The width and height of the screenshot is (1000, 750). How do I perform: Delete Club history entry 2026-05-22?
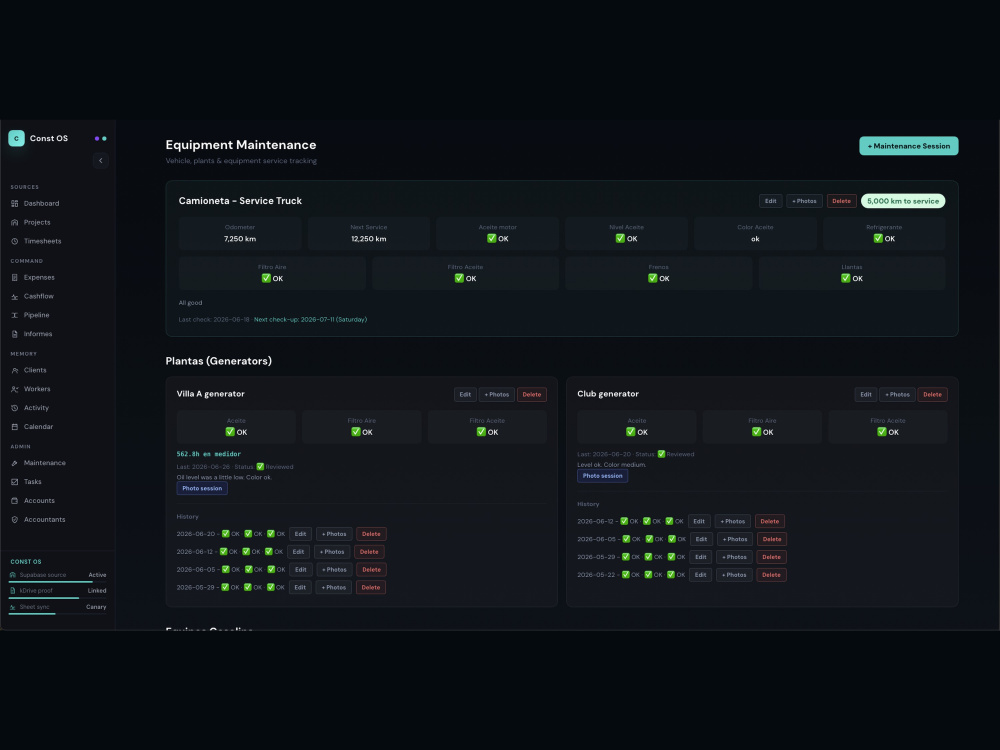click(x=771, y=575)
